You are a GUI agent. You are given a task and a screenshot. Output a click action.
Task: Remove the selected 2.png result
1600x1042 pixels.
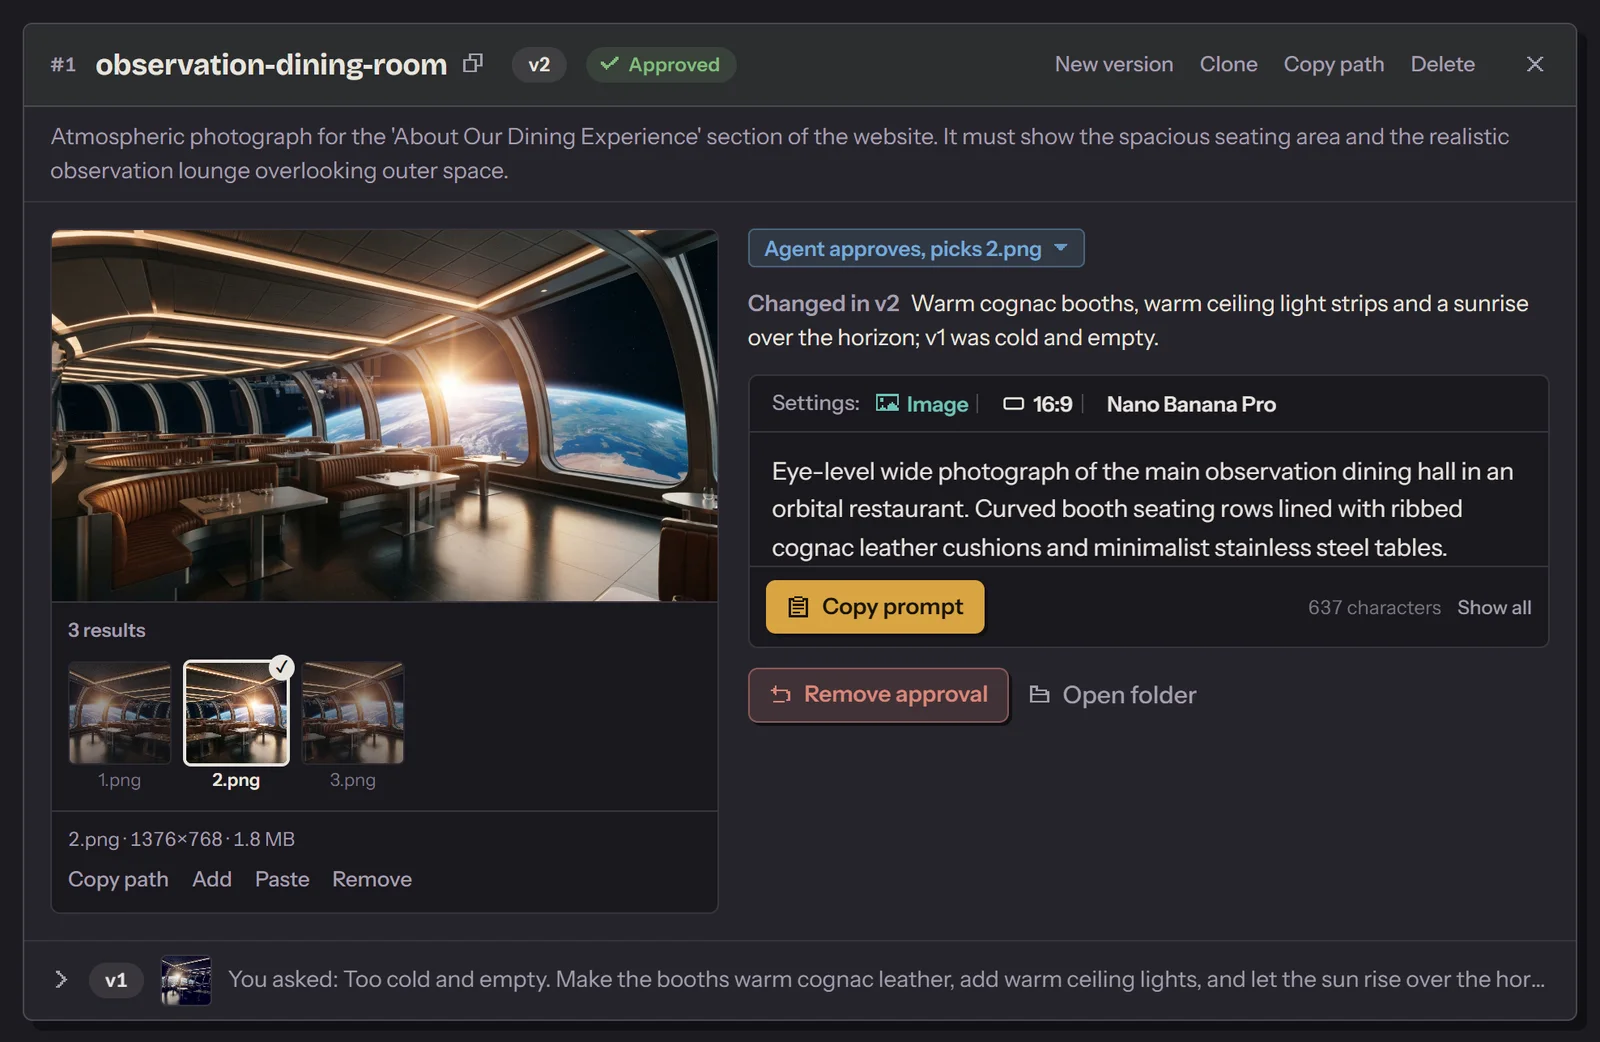(x=372, y=879)
